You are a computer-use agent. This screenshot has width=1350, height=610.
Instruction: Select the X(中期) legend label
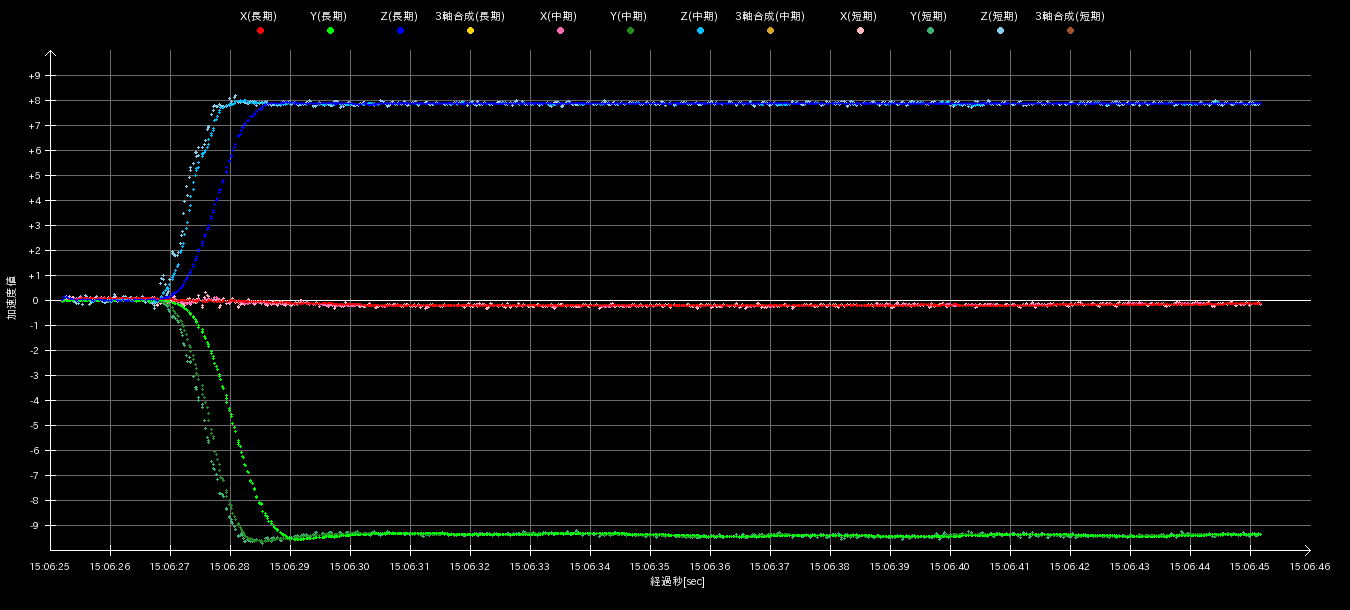coord(559,16)
